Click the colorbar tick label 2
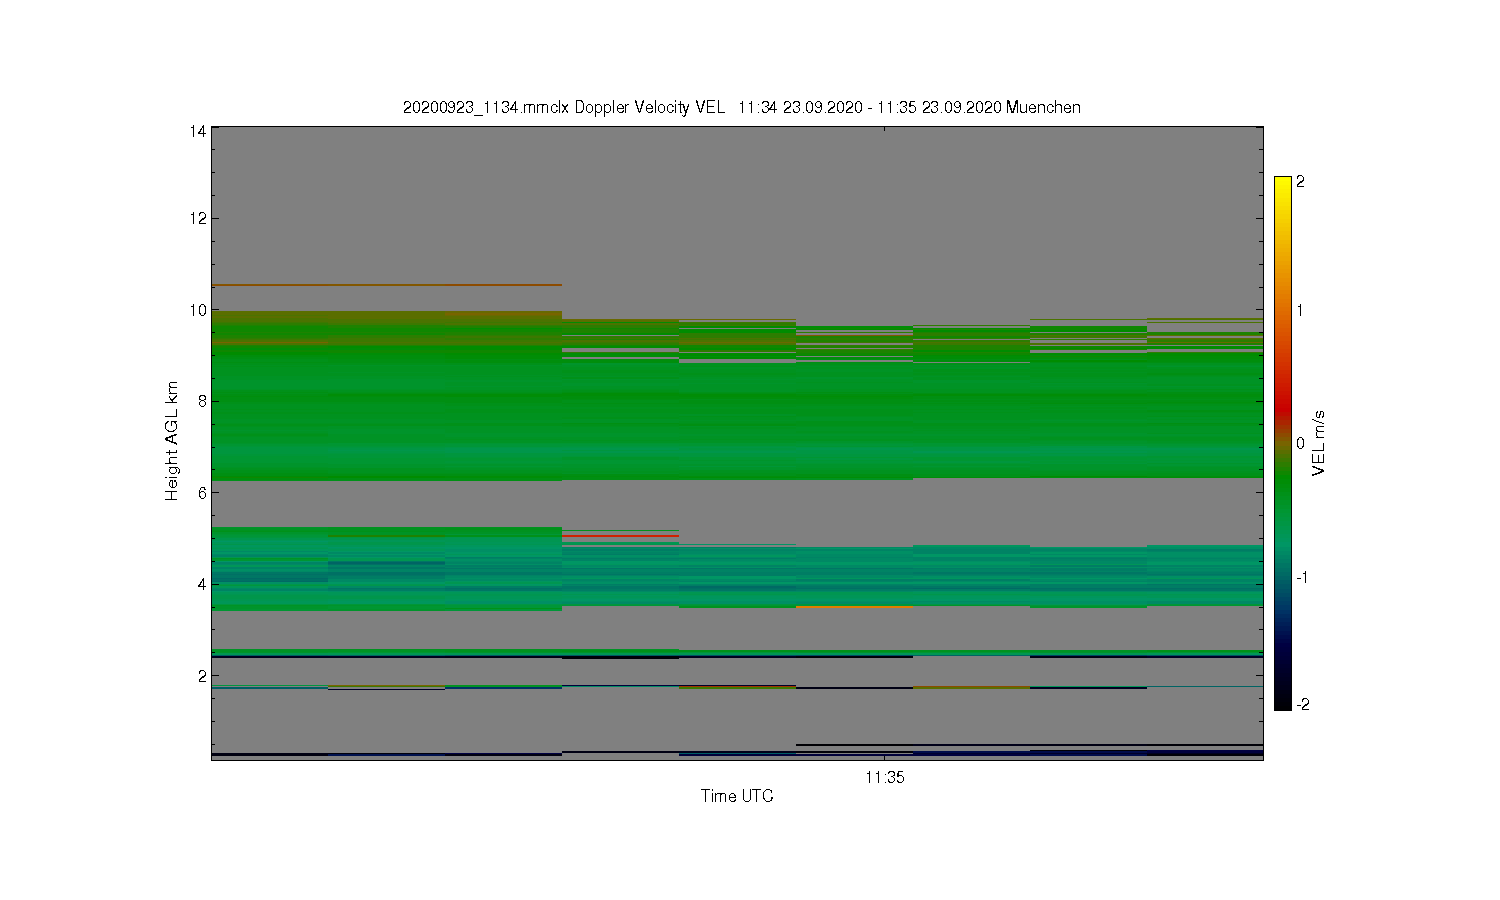The height and width of the screenshot is (900, 1500). click(1300, 182)
